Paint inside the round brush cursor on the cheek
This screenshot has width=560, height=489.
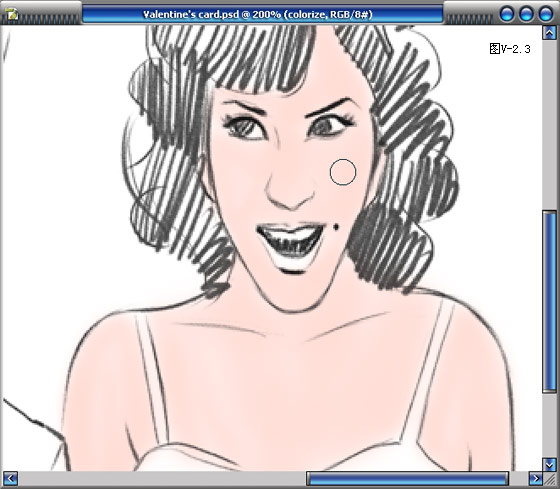tap(343, 172)
